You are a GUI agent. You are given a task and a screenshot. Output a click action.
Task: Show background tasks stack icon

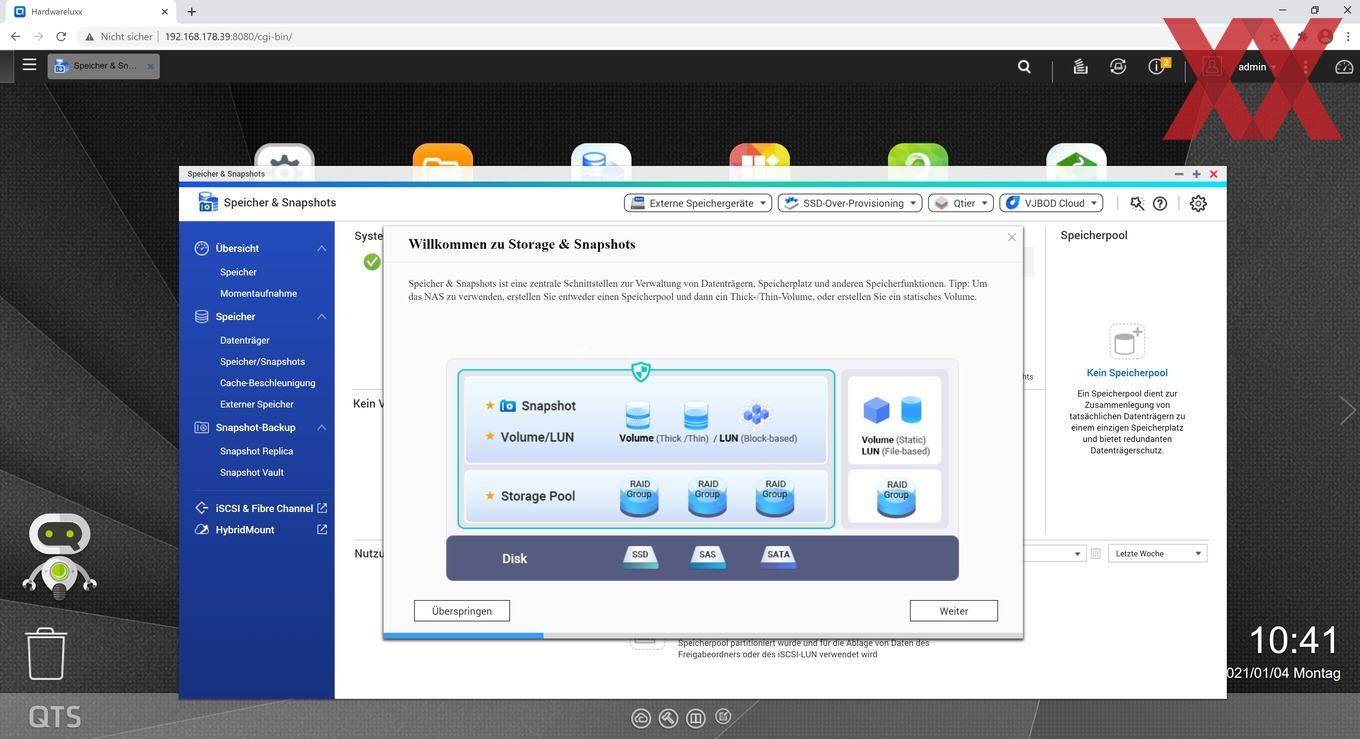click(1080, 67)
